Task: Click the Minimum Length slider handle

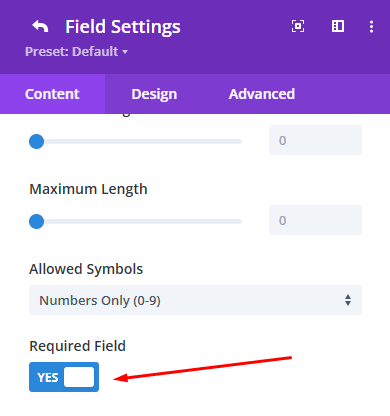Action: tap(37, 141)
